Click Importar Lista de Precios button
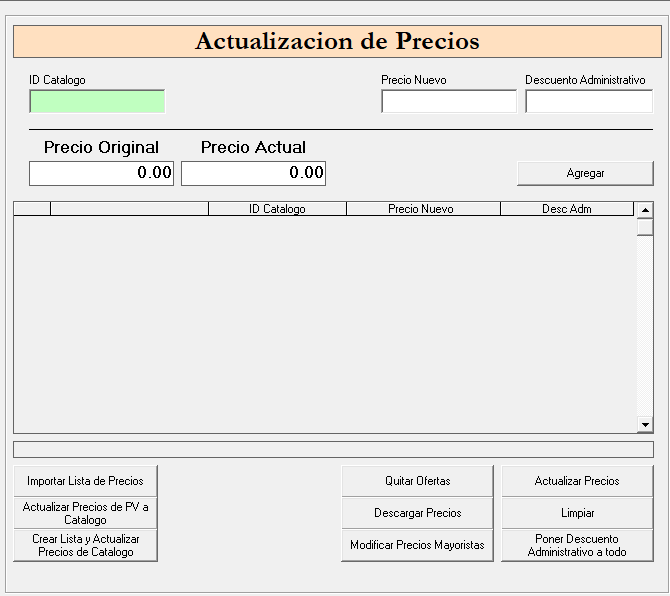Image resolution: width=670 pixels, height=596 pixels. pyautogui.click(x=85, y=481)
